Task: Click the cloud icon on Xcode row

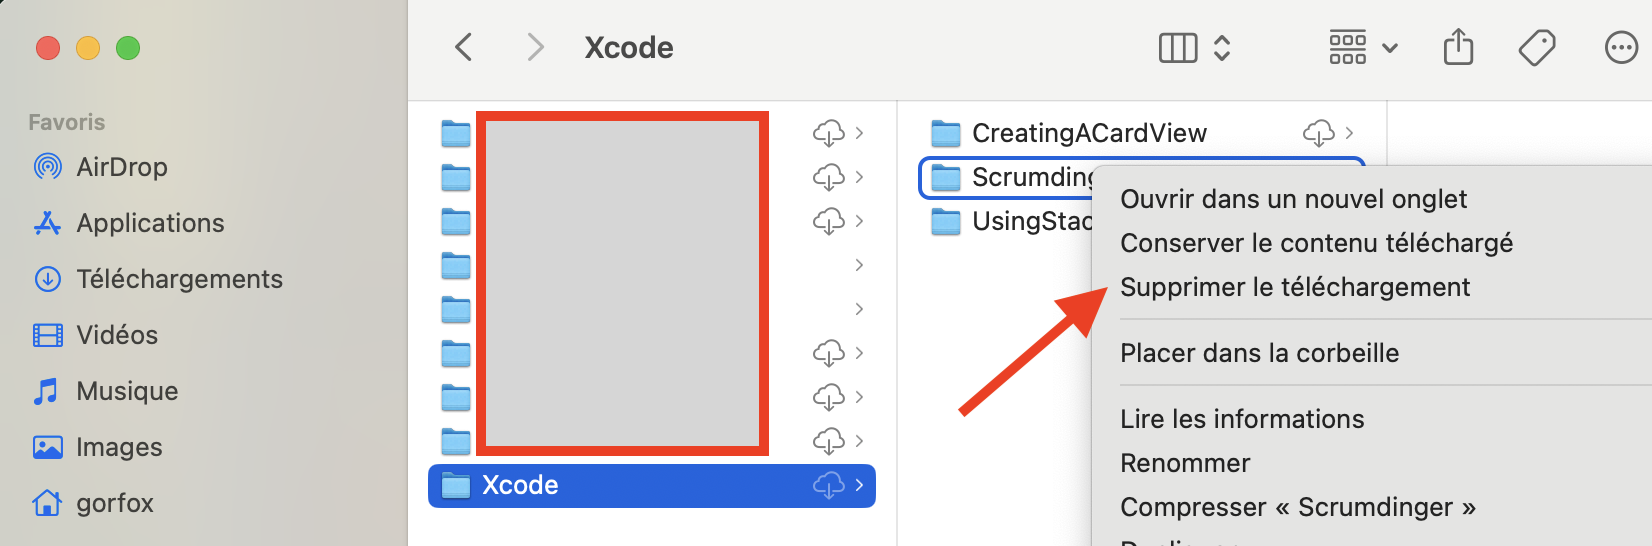Action: (x=828, y=485)
